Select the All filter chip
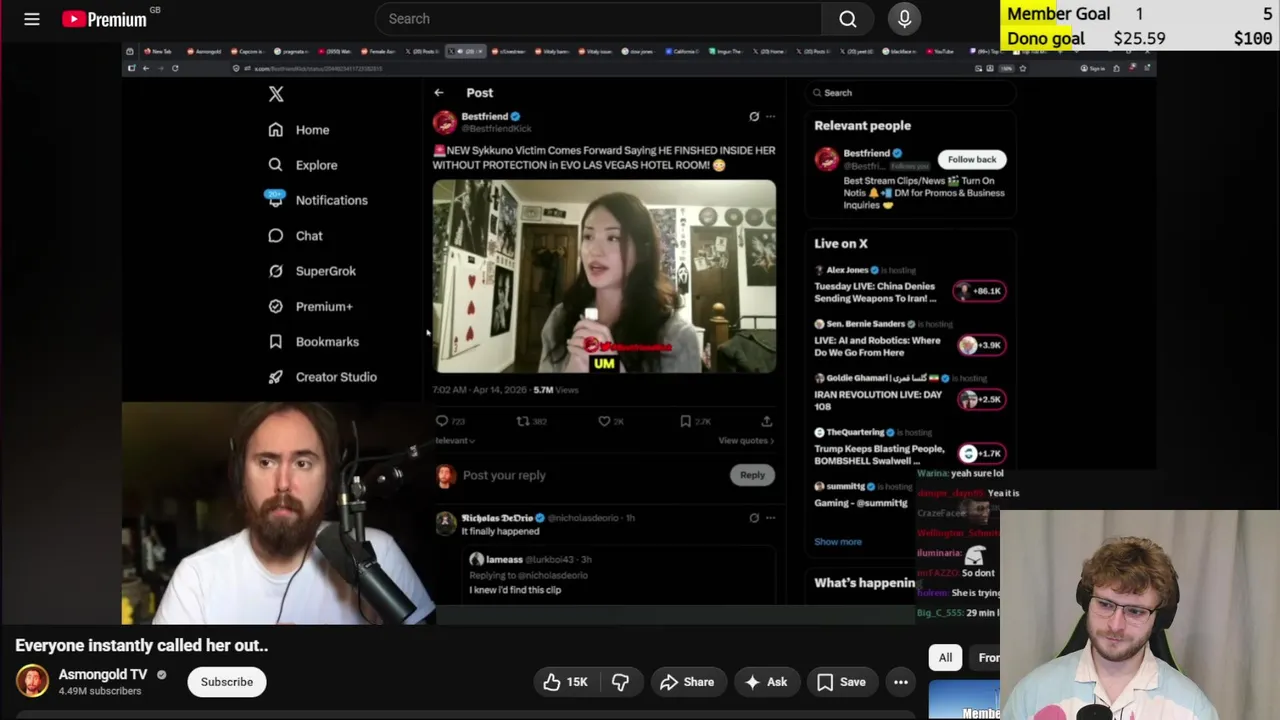Viewport: 1280px width, 720px height. click(945, 657)
